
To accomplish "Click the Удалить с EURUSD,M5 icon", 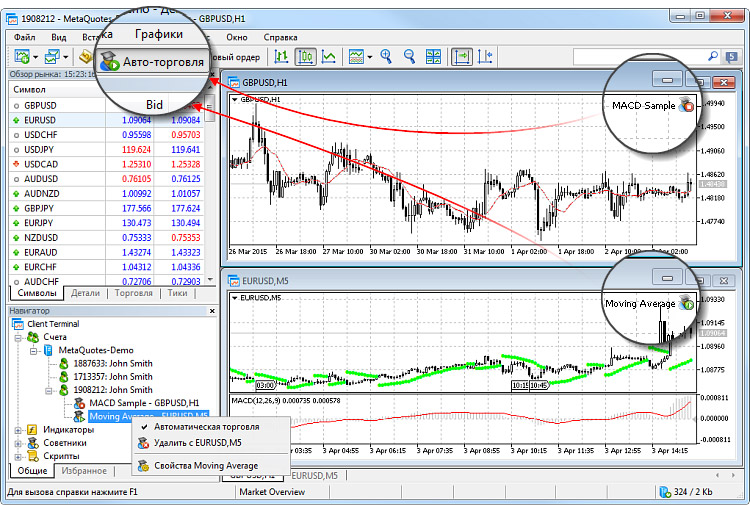I will [x=143, y=443].
